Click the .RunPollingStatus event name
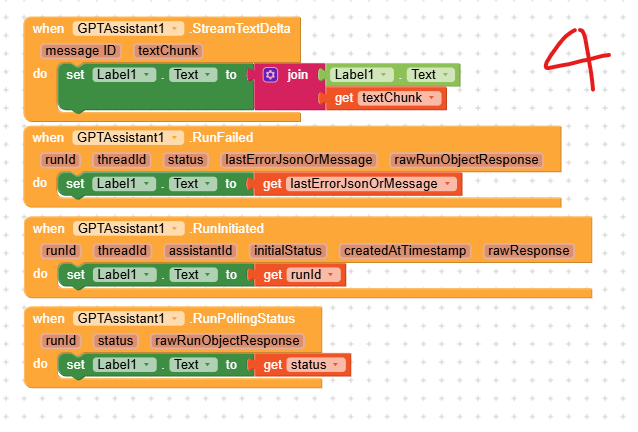Viewport: 638px width, 432px height. point(242,319)
